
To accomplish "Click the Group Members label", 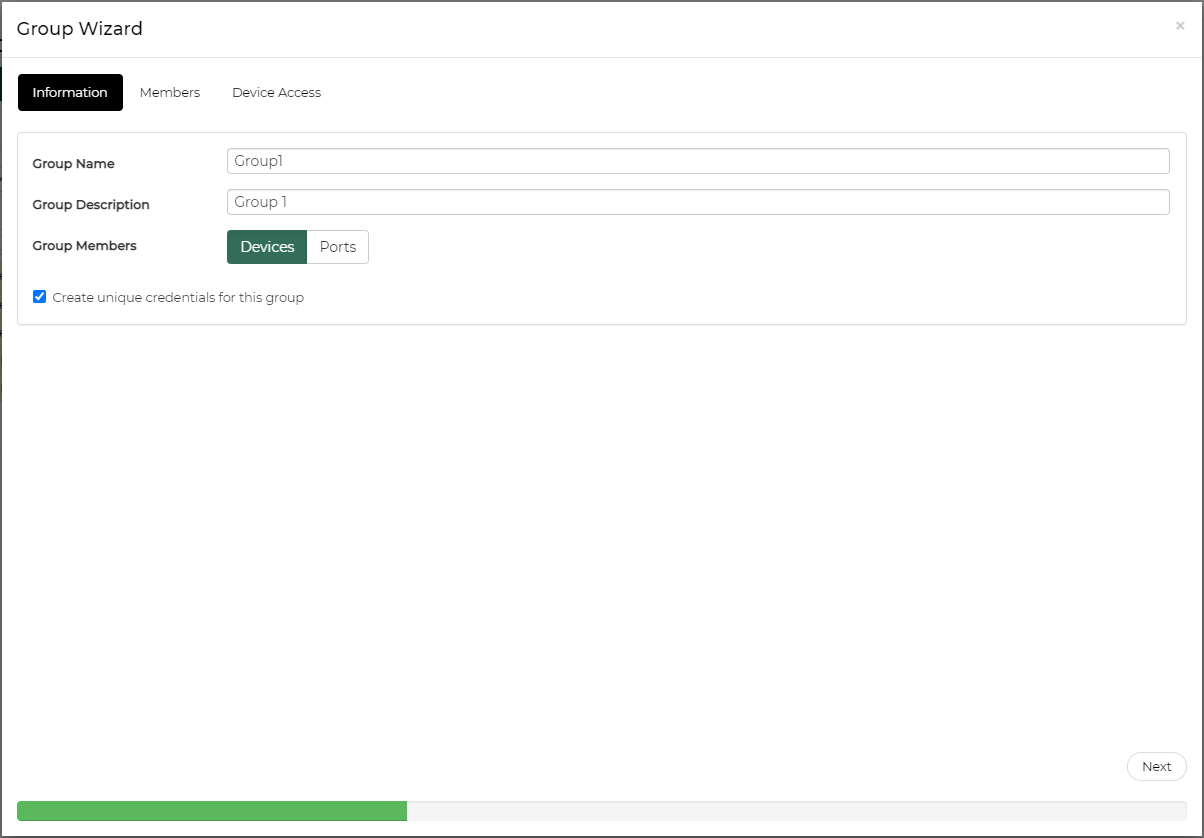I will click(x=84, y=246).
